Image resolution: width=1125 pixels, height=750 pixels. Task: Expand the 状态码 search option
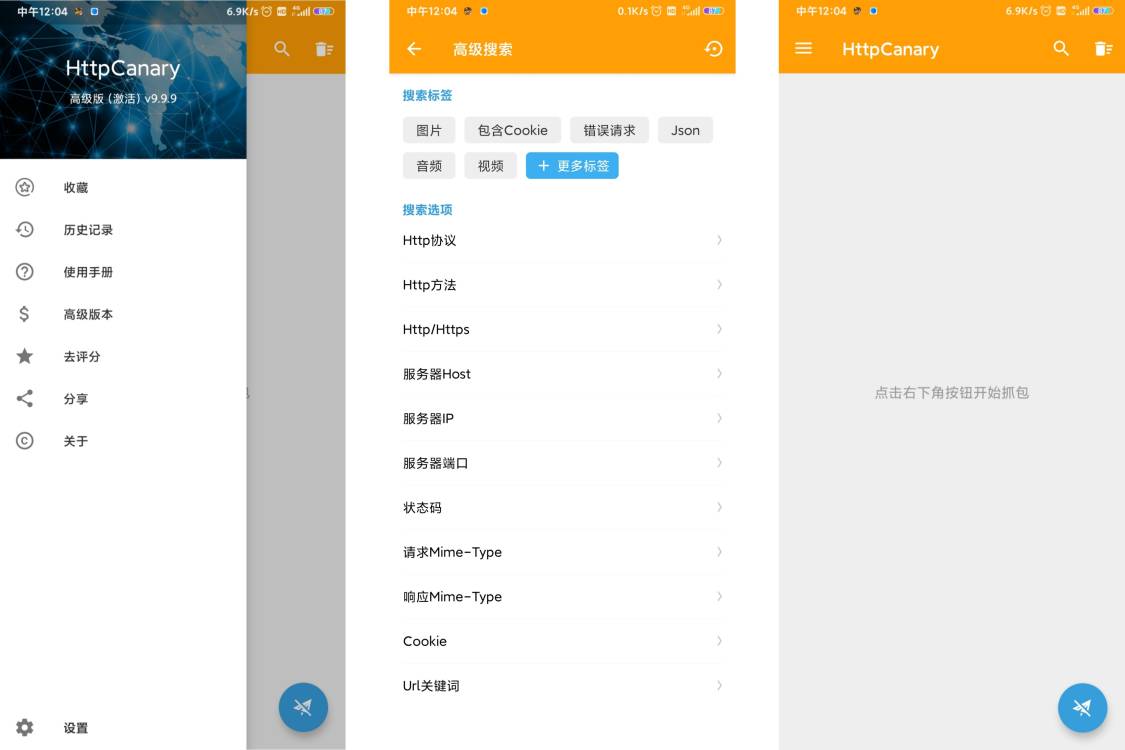tap(562, 507)
